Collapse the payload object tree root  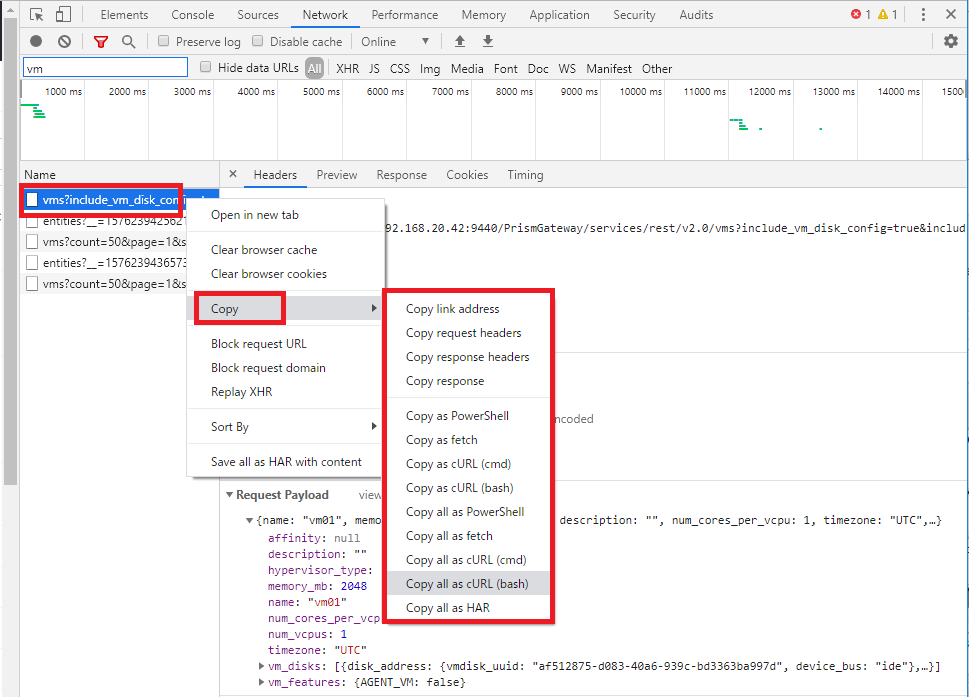[x=250, y=520]
